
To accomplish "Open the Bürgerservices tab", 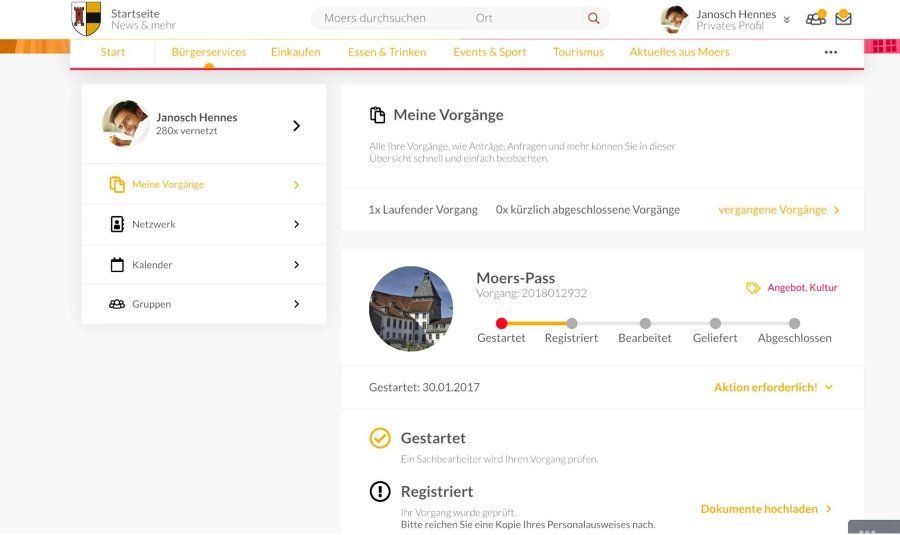I will 209,52.
